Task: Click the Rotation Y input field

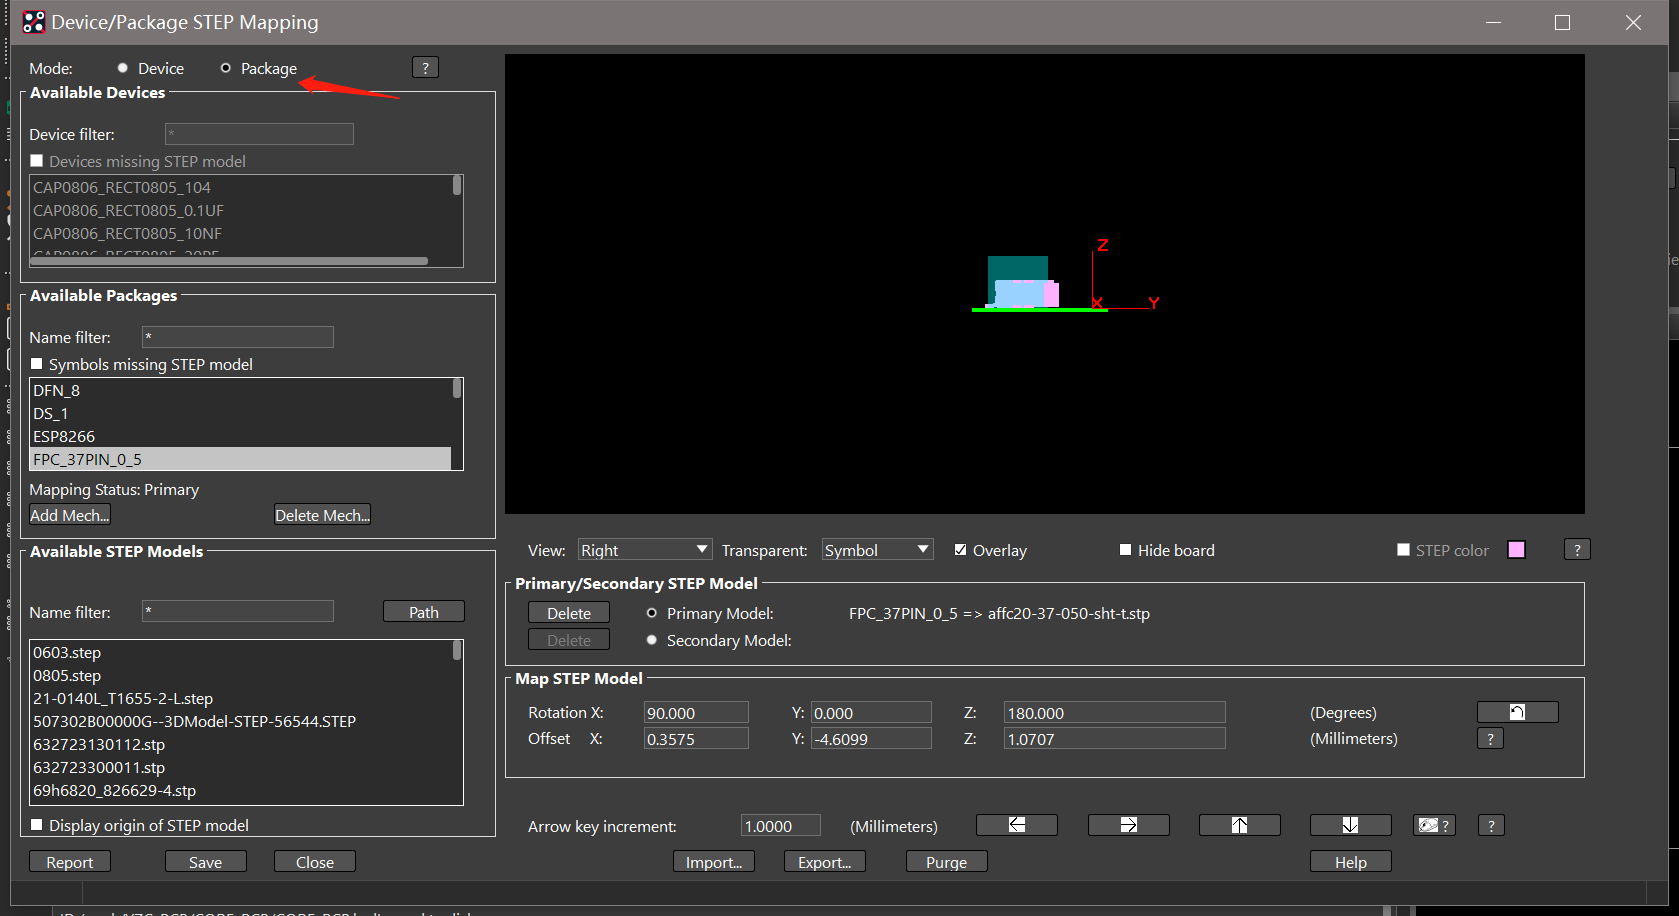Action: [871, 713]
